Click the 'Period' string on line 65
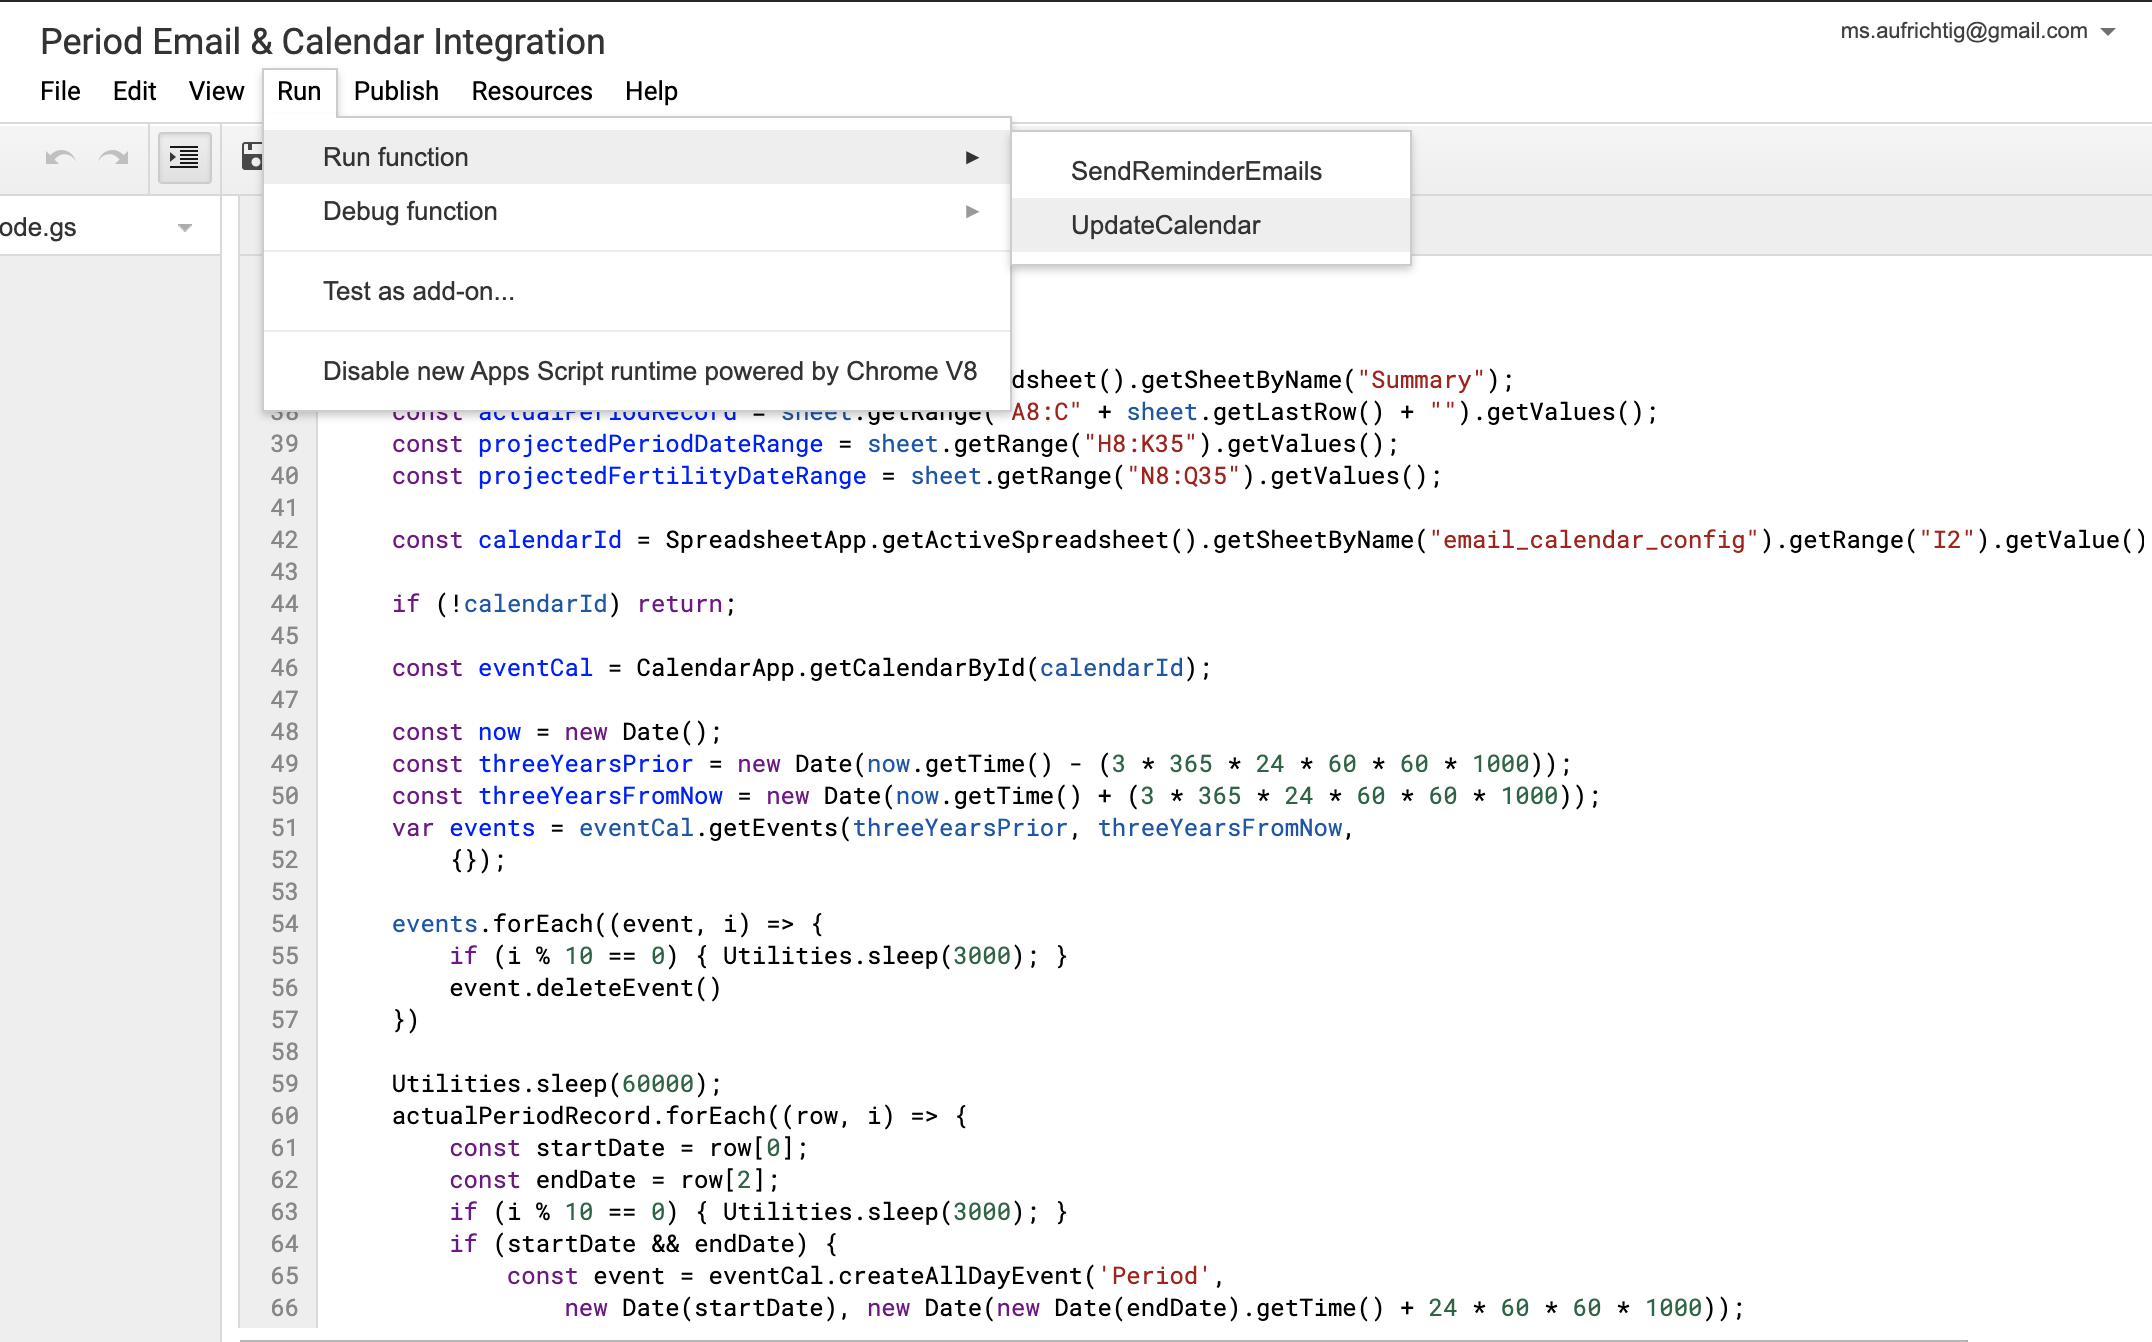Screen dimensions: 2152x1342 coord(1155,1276)
